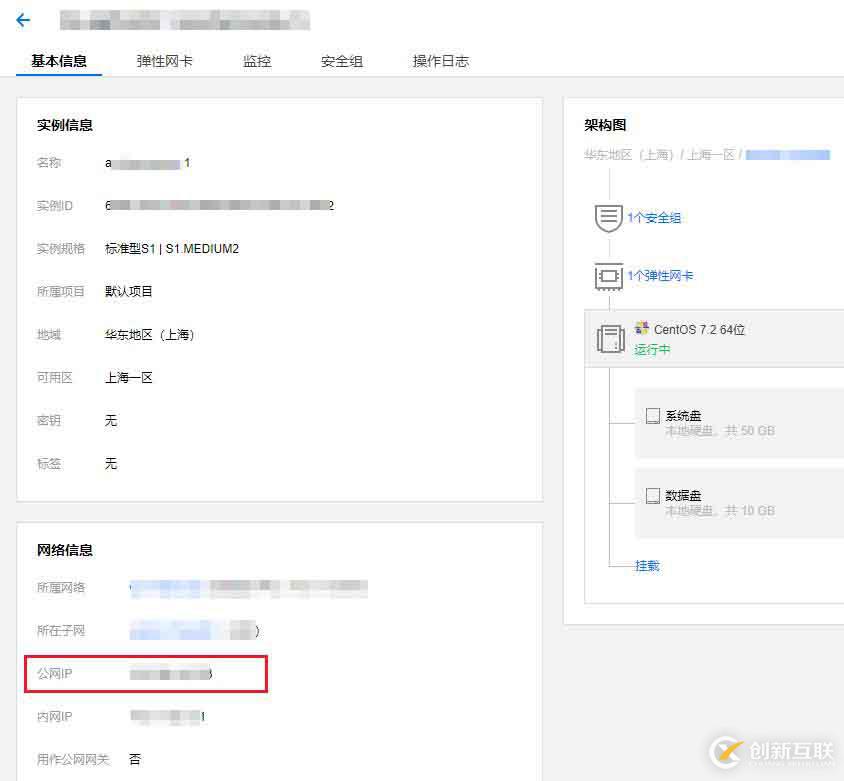Click the server instance icon
Screen dimensions: 844x781
click(x=610, y=339)
